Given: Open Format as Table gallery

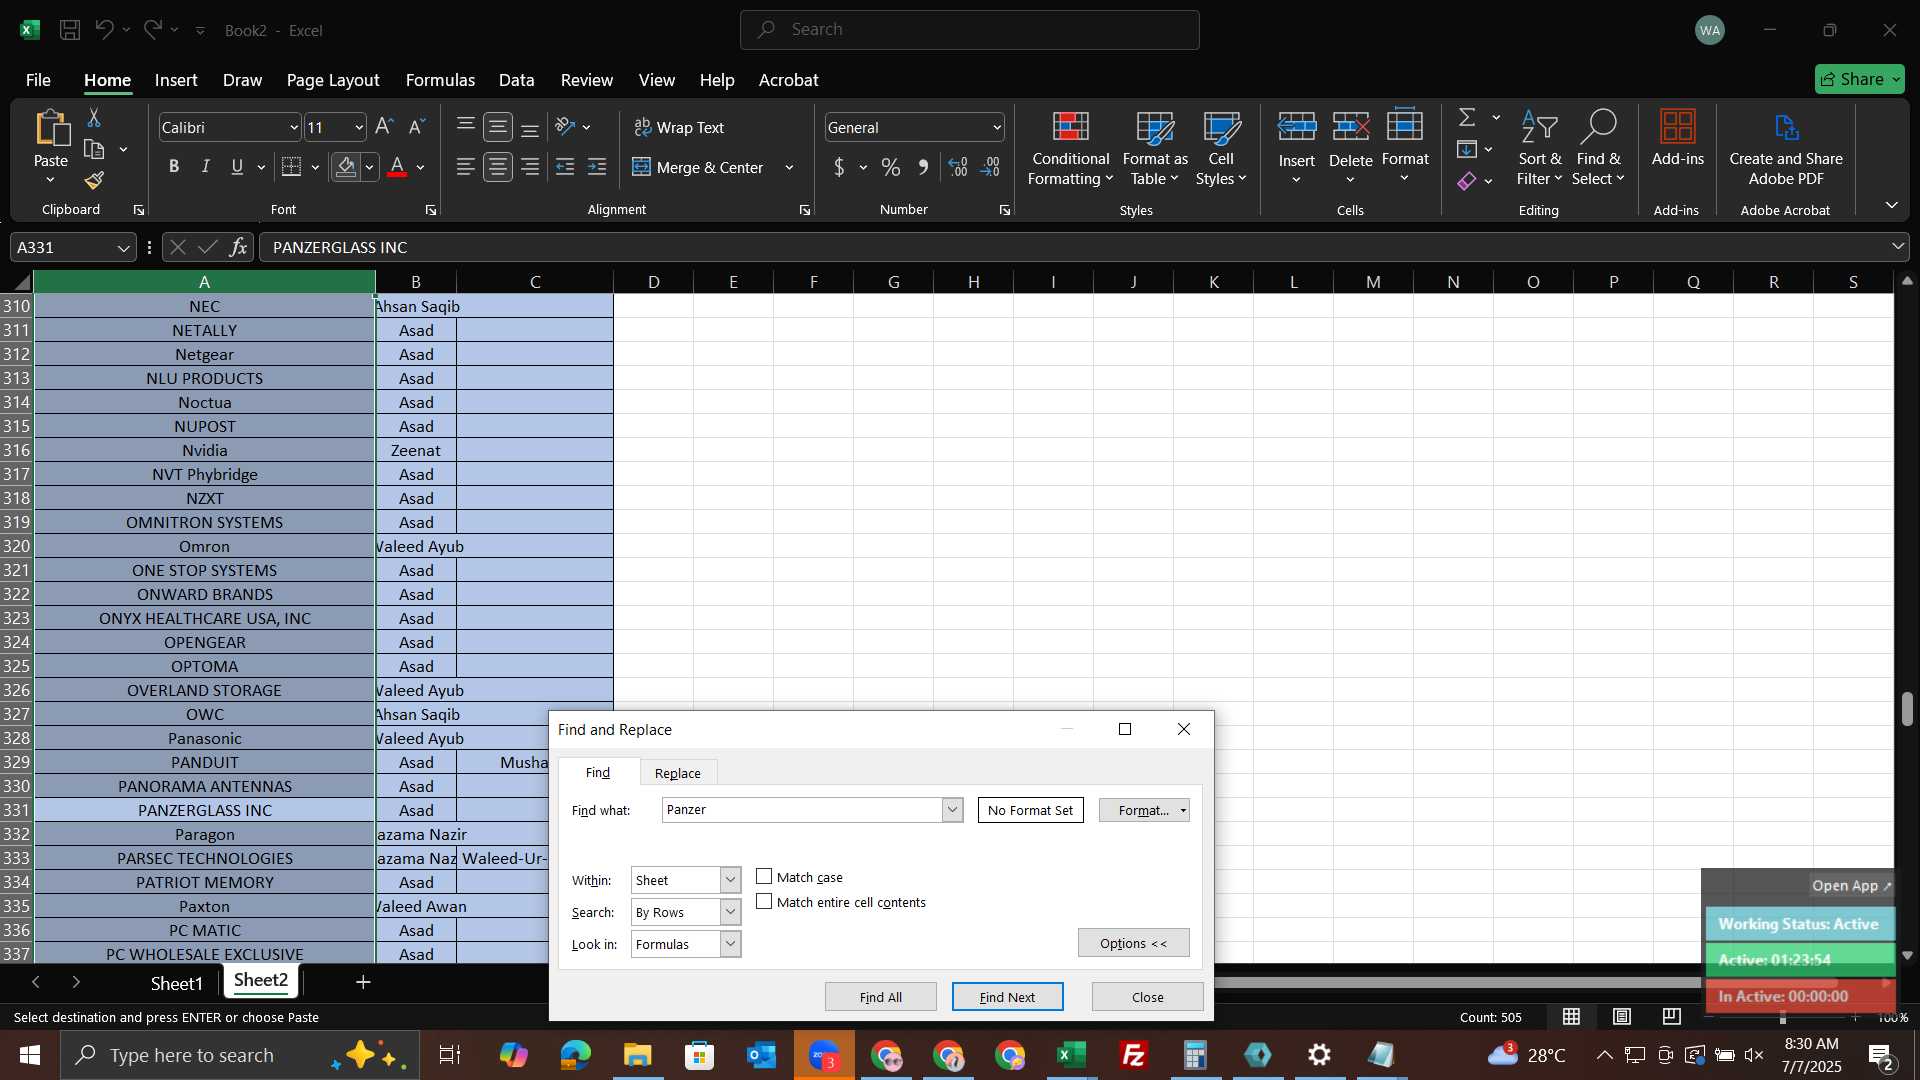Looking at the screenshot, I should (1155, 148).
